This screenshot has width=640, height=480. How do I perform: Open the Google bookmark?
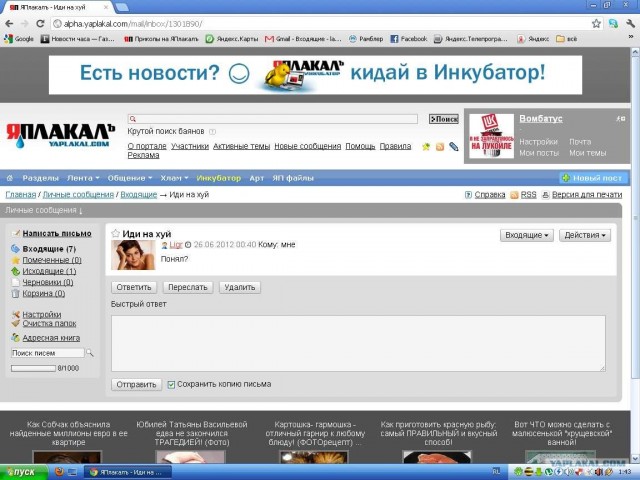tap(19, 39)
